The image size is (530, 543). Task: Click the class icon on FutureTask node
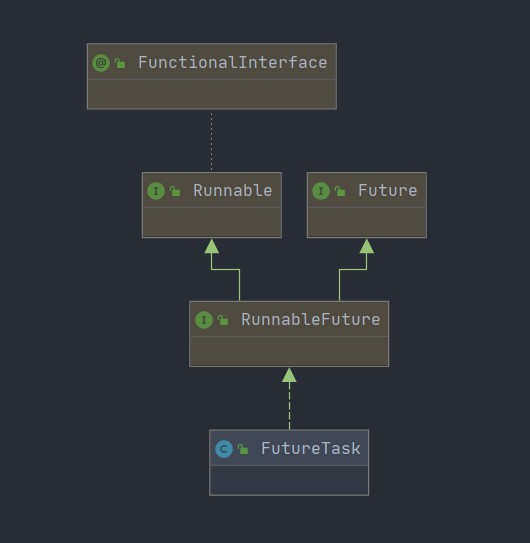[224, 449]
